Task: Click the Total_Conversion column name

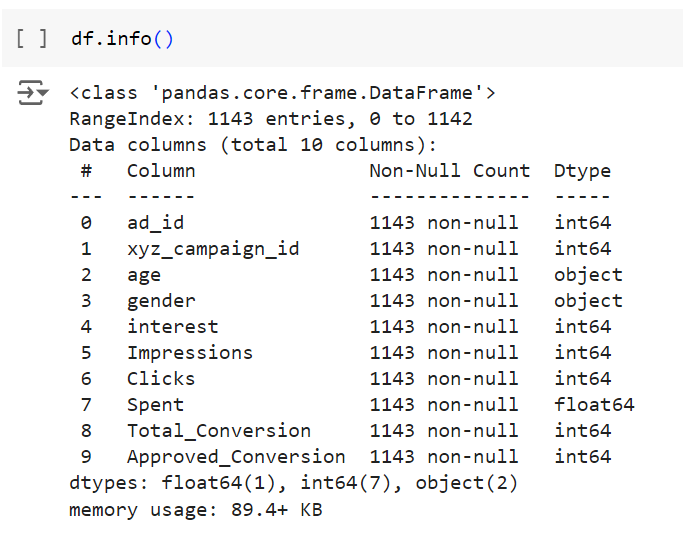Action: click(219, 431)
